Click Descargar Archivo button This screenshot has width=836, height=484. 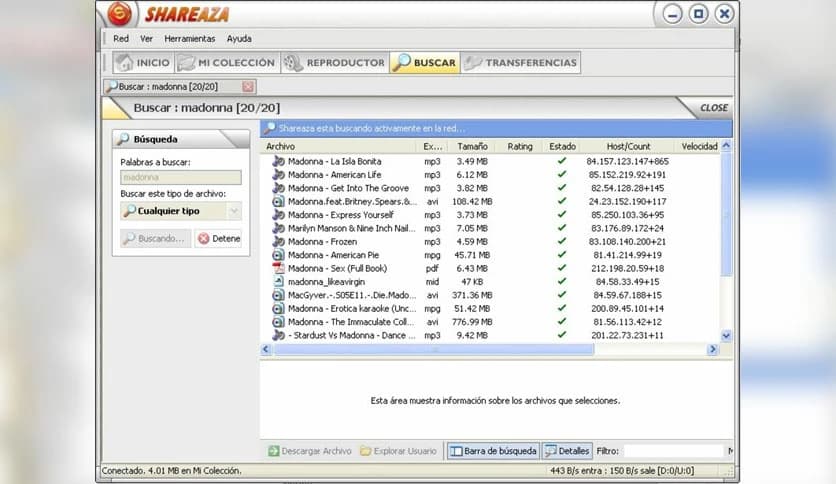coord(310,451)
